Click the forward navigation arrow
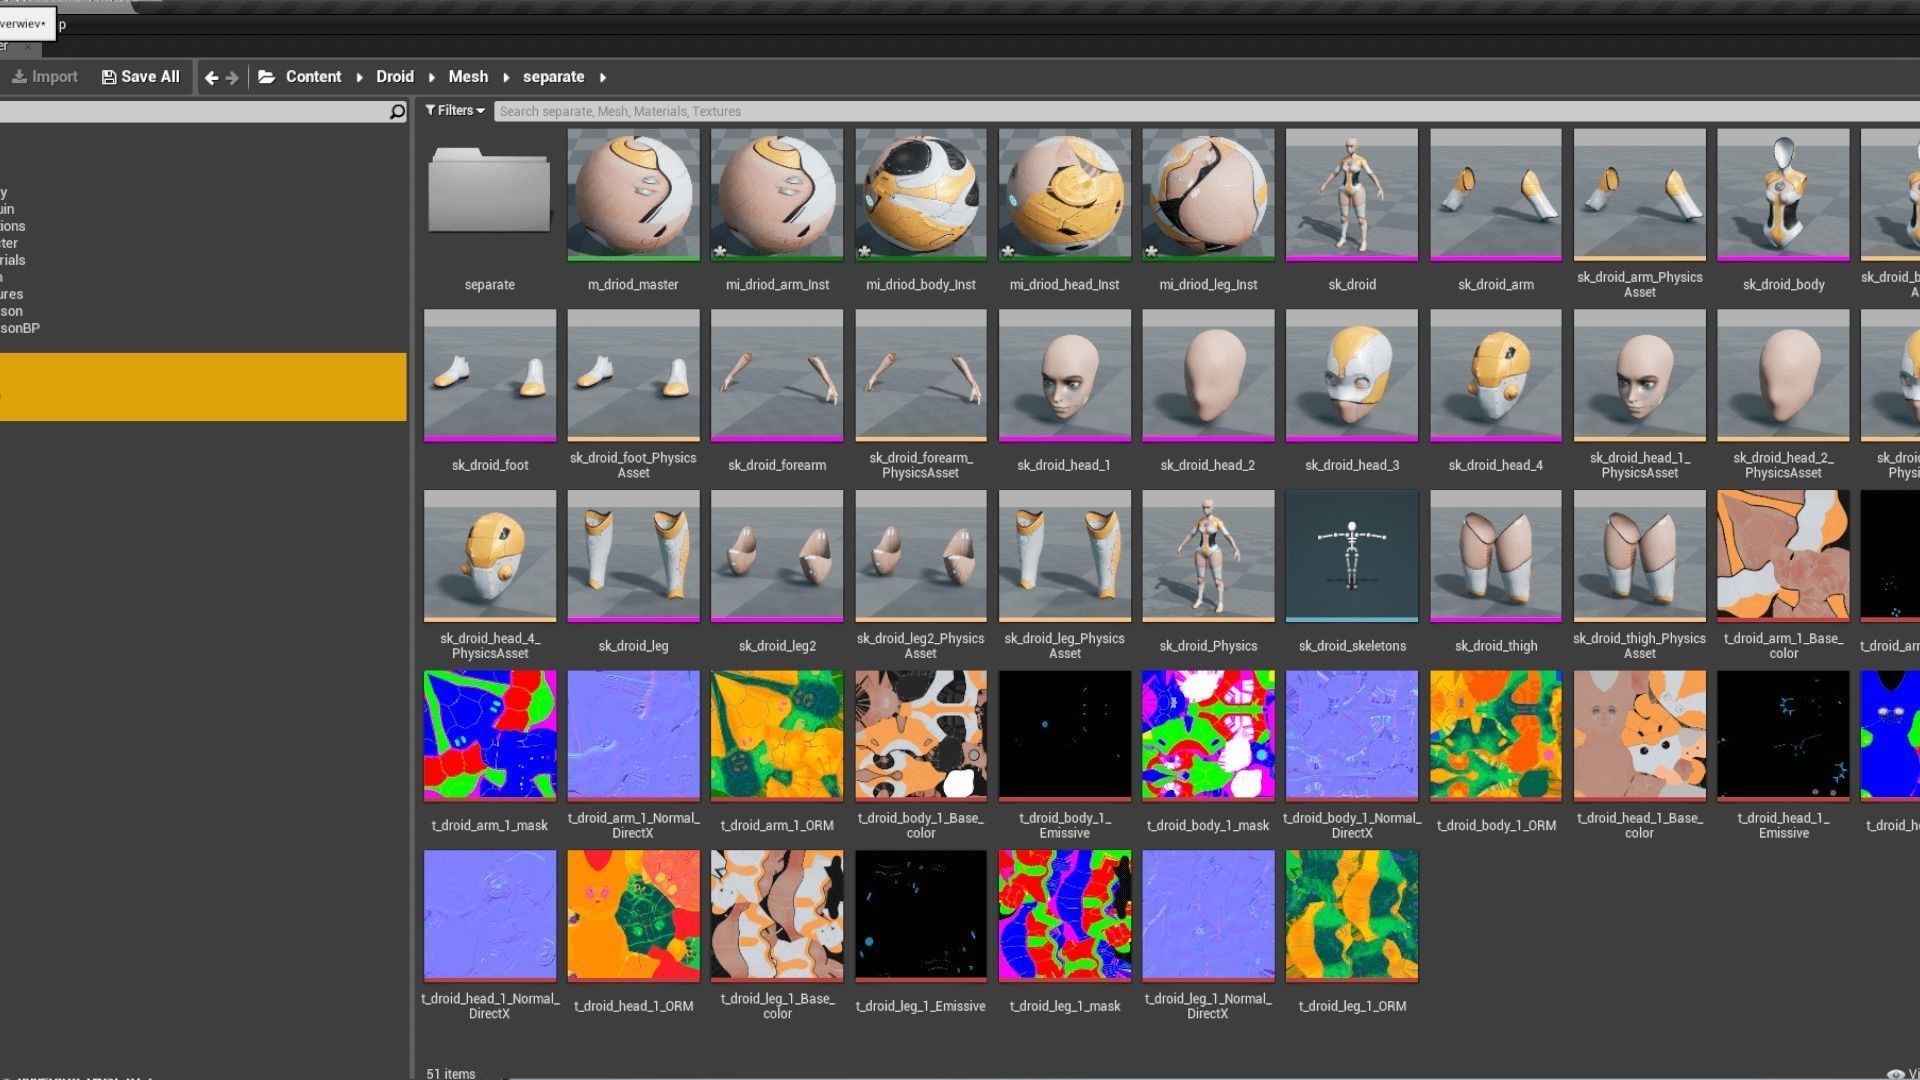 [x=232, y=77]
